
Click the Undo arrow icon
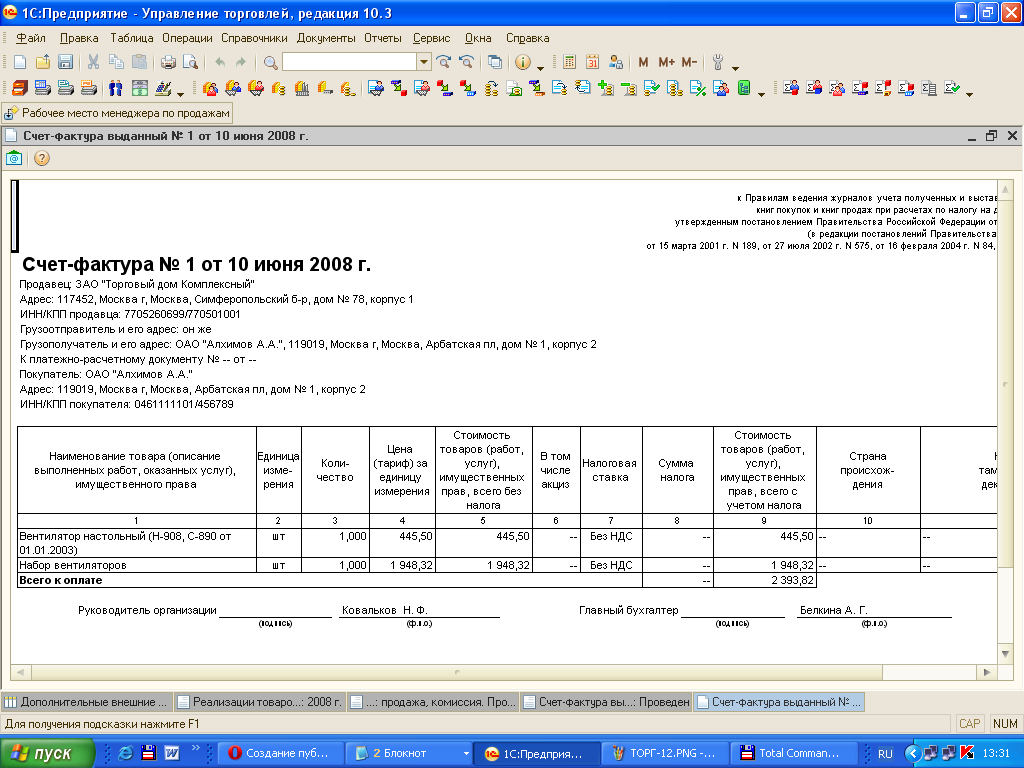pos(219,62)
